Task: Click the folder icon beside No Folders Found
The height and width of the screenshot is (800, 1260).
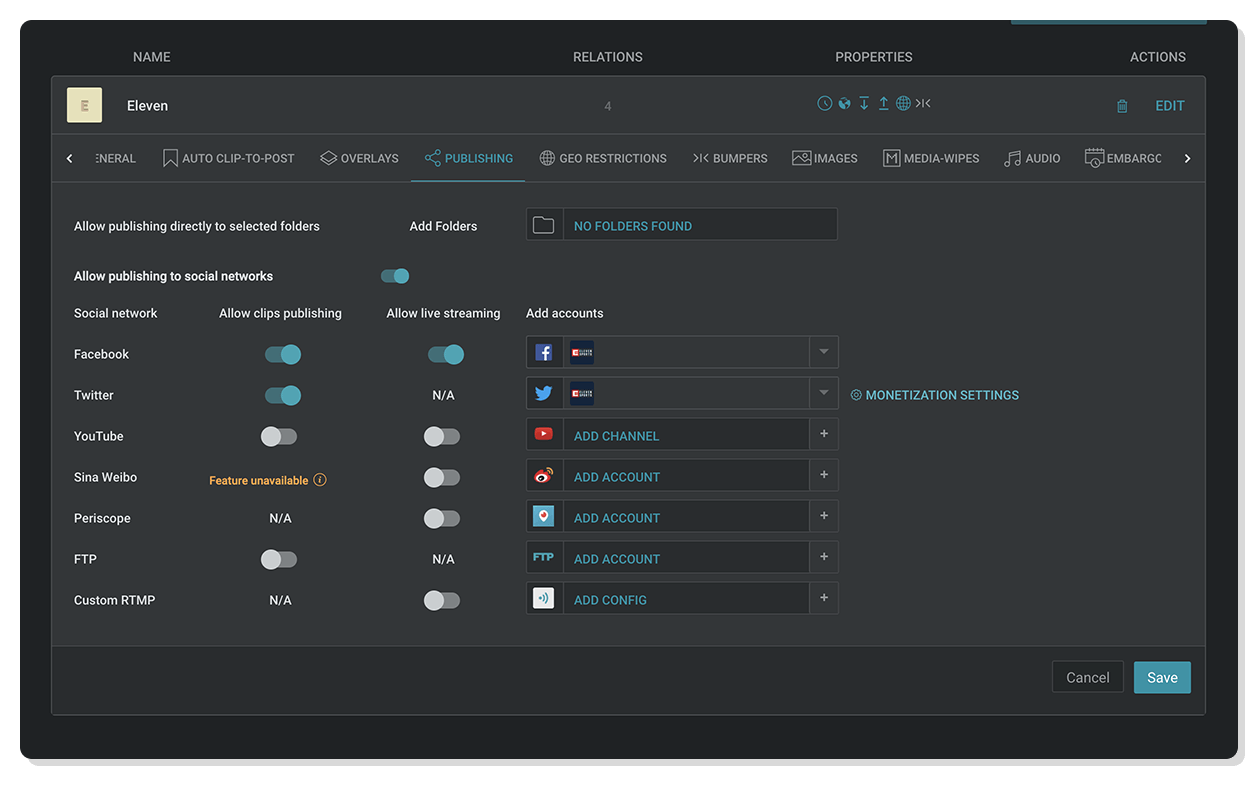Action: pyautogui.click(x=544, y=225)
